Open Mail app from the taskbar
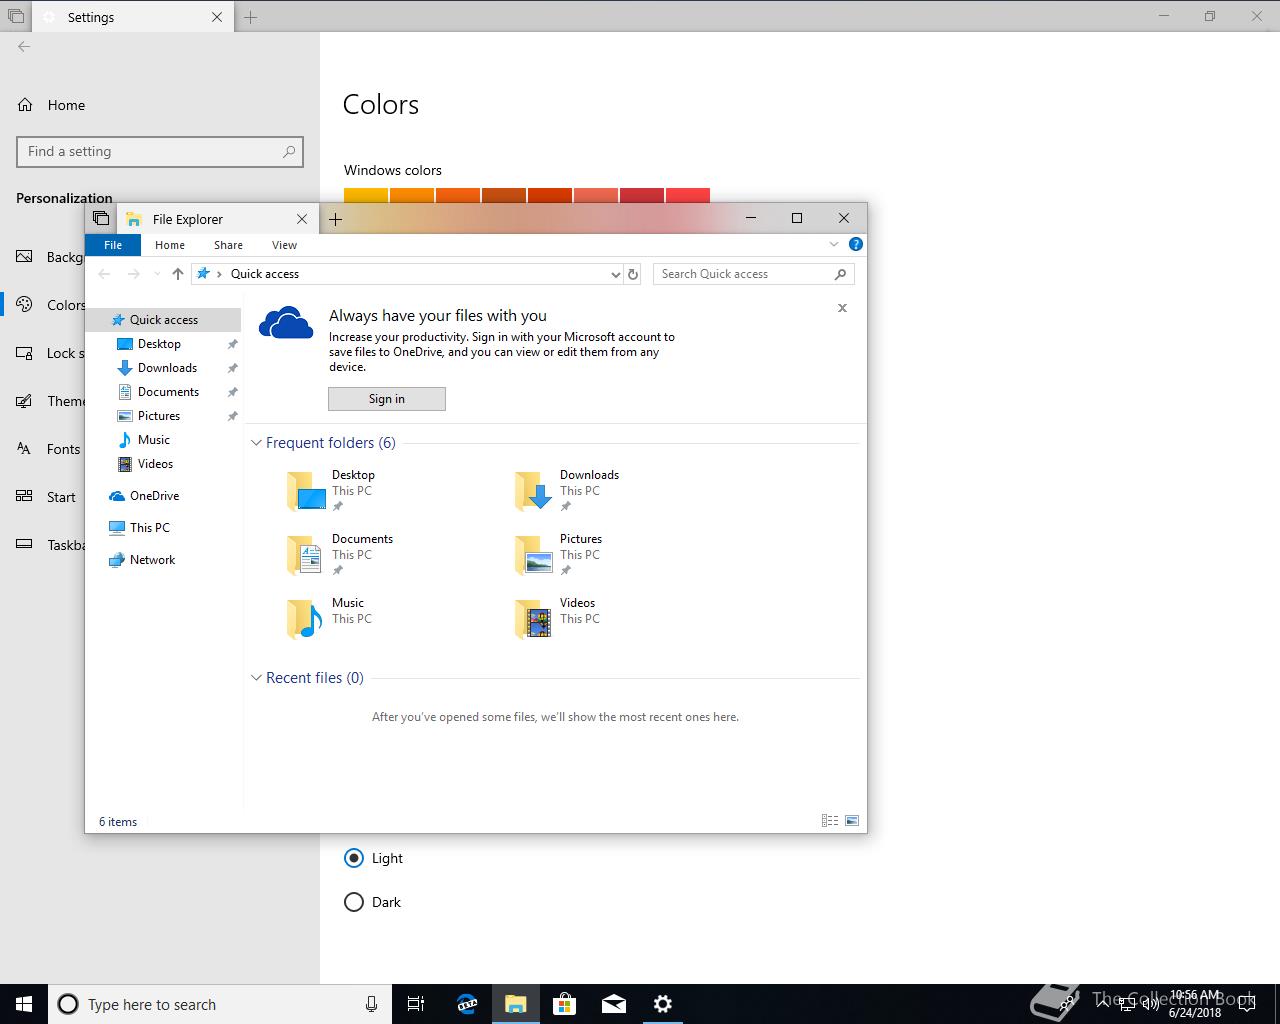Screen dimensions: 1280x1024 (x=613, y=1004)
